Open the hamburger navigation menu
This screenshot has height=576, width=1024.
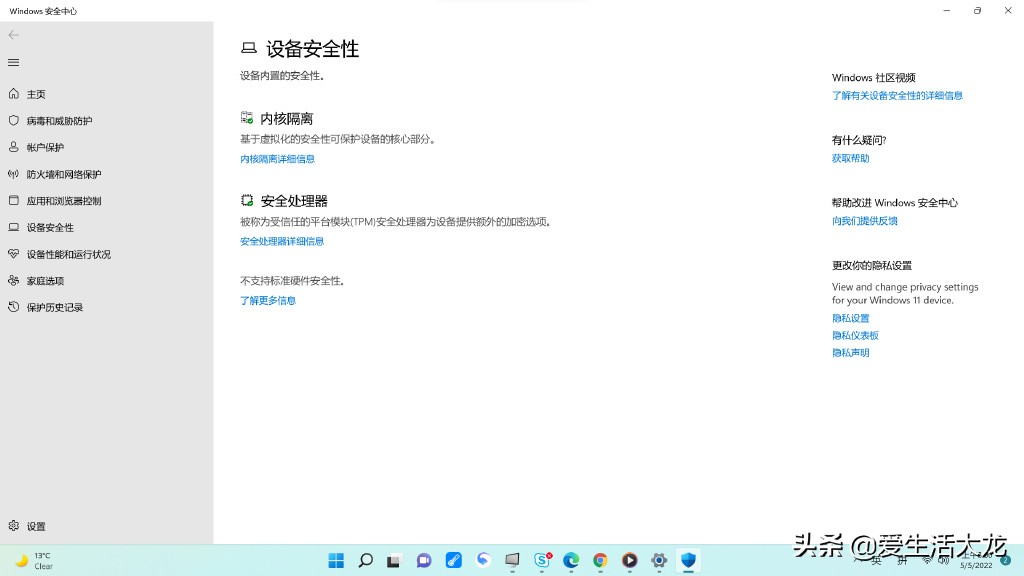(x=14, y=63)
